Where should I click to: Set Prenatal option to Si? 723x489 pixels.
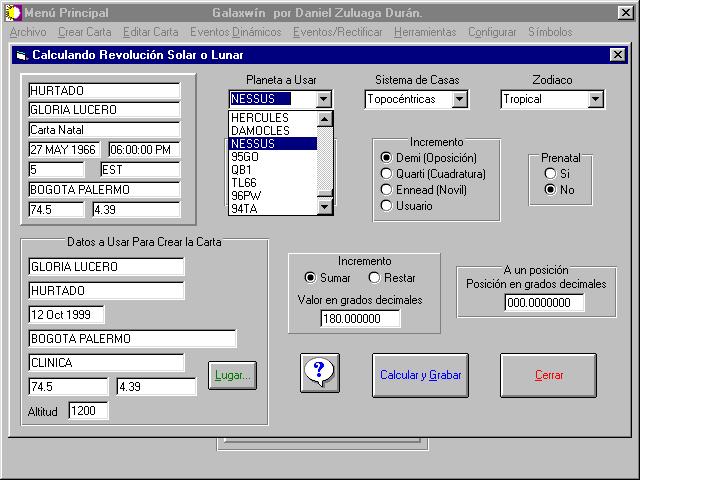[x=550, y=174]
